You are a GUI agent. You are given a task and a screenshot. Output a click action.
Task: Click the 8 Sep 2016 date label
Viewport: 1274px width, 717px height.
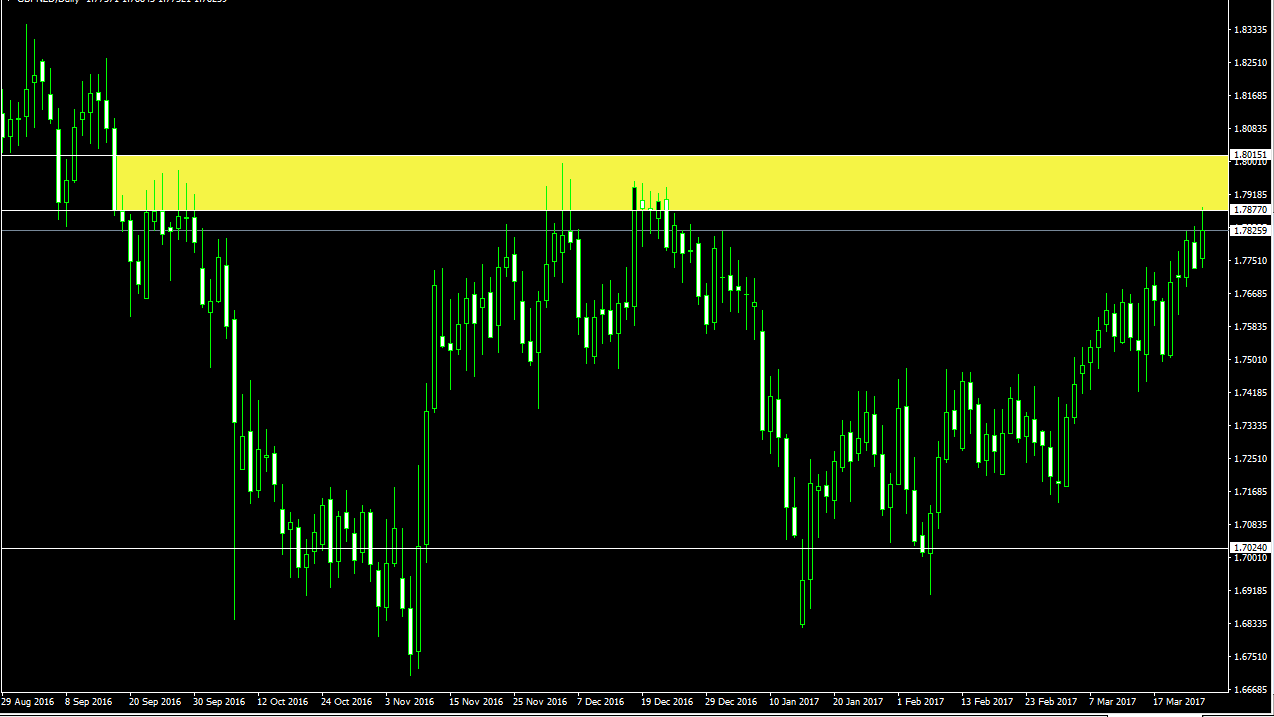tap(89, 702)
